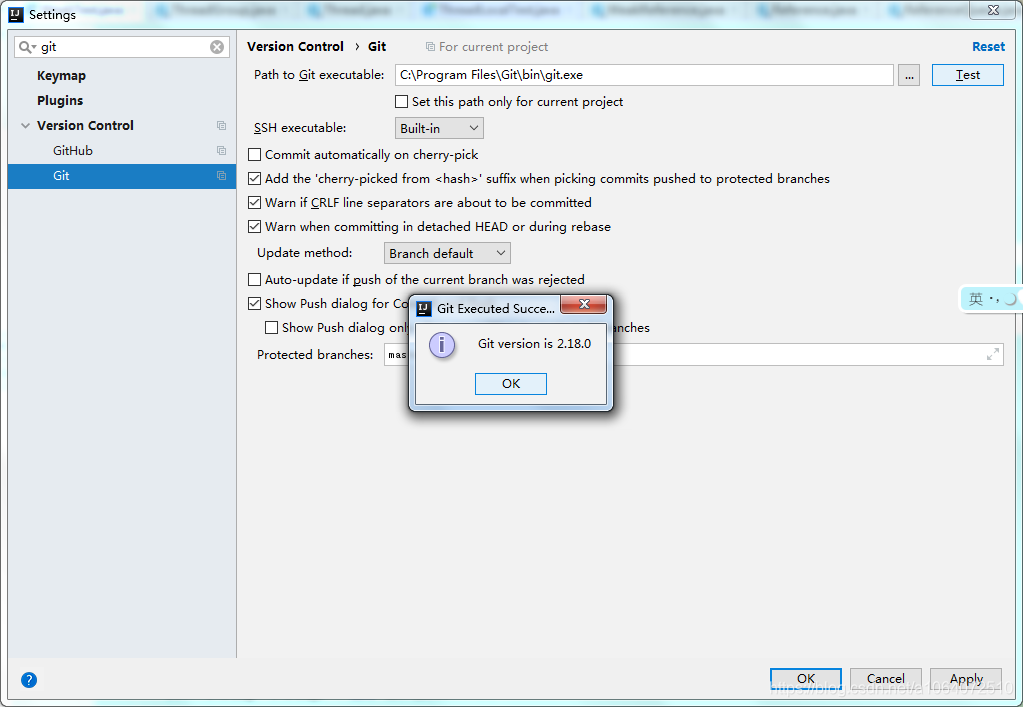Close the Git Executed Successfully popup

[584, 304]
